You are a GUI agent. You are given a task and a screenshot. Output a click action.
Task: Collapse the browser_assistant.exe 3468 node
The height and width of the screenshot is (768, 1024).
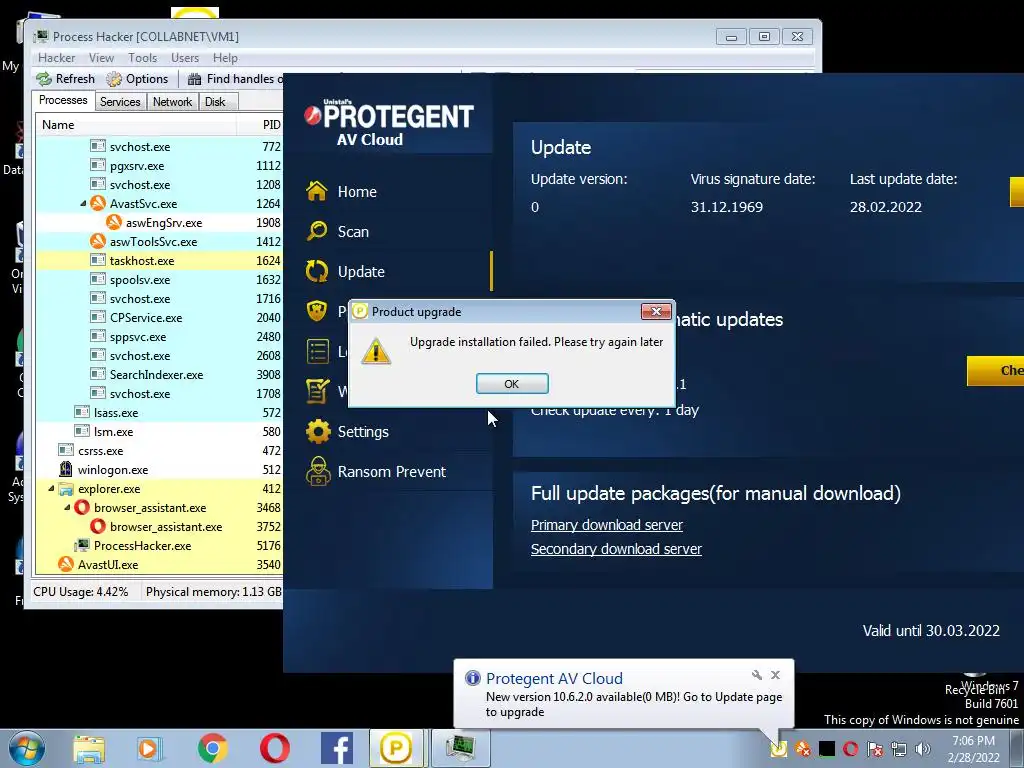point(67,507)
